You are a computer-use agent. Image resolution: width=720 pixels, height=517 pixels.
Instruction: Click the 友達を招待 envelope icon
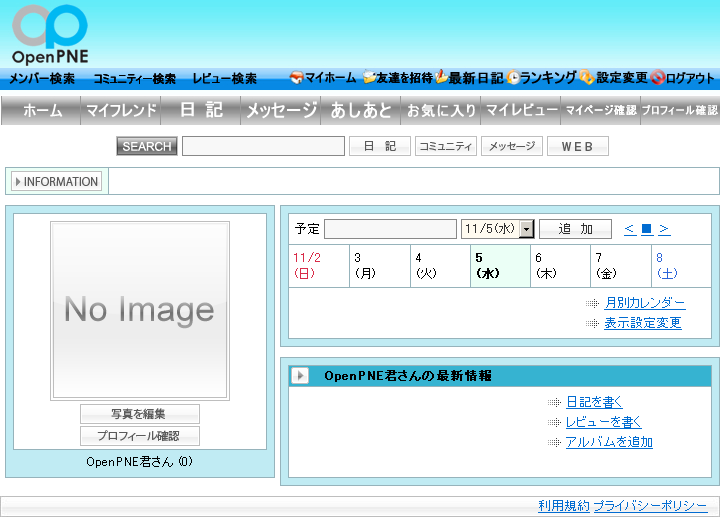click(x=369, y=78)
